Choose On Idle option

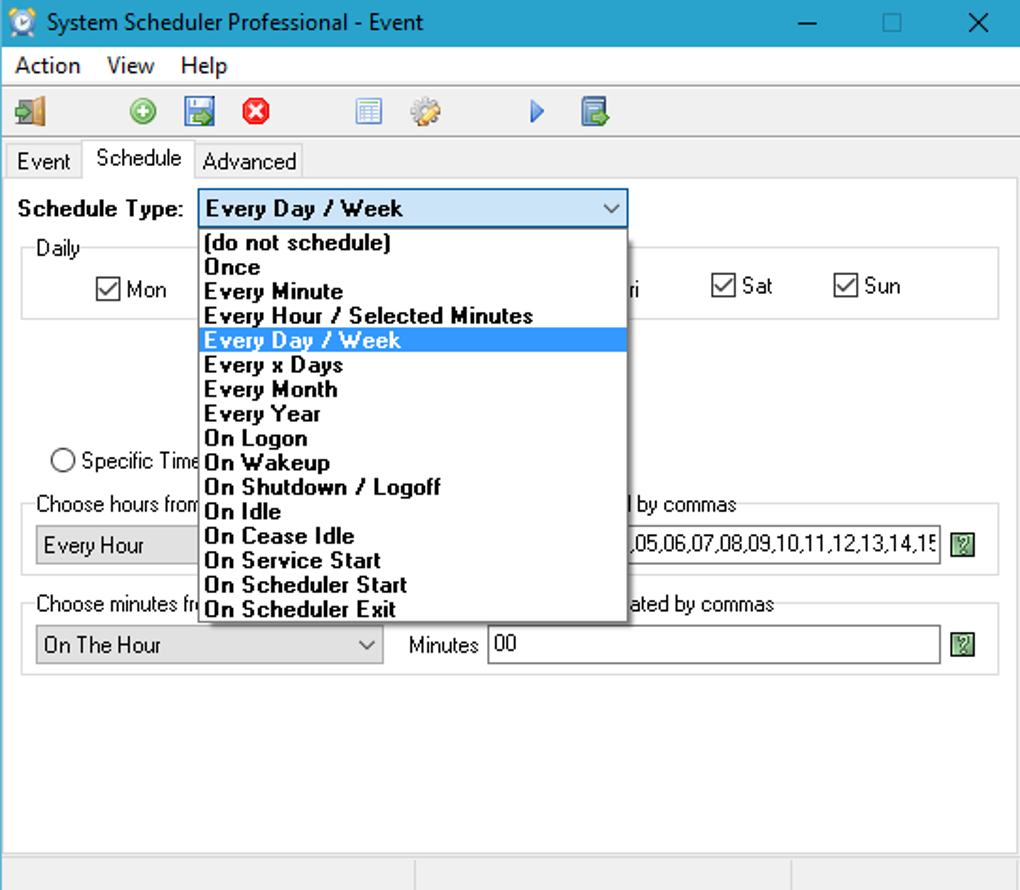click(x=413, y=511)
